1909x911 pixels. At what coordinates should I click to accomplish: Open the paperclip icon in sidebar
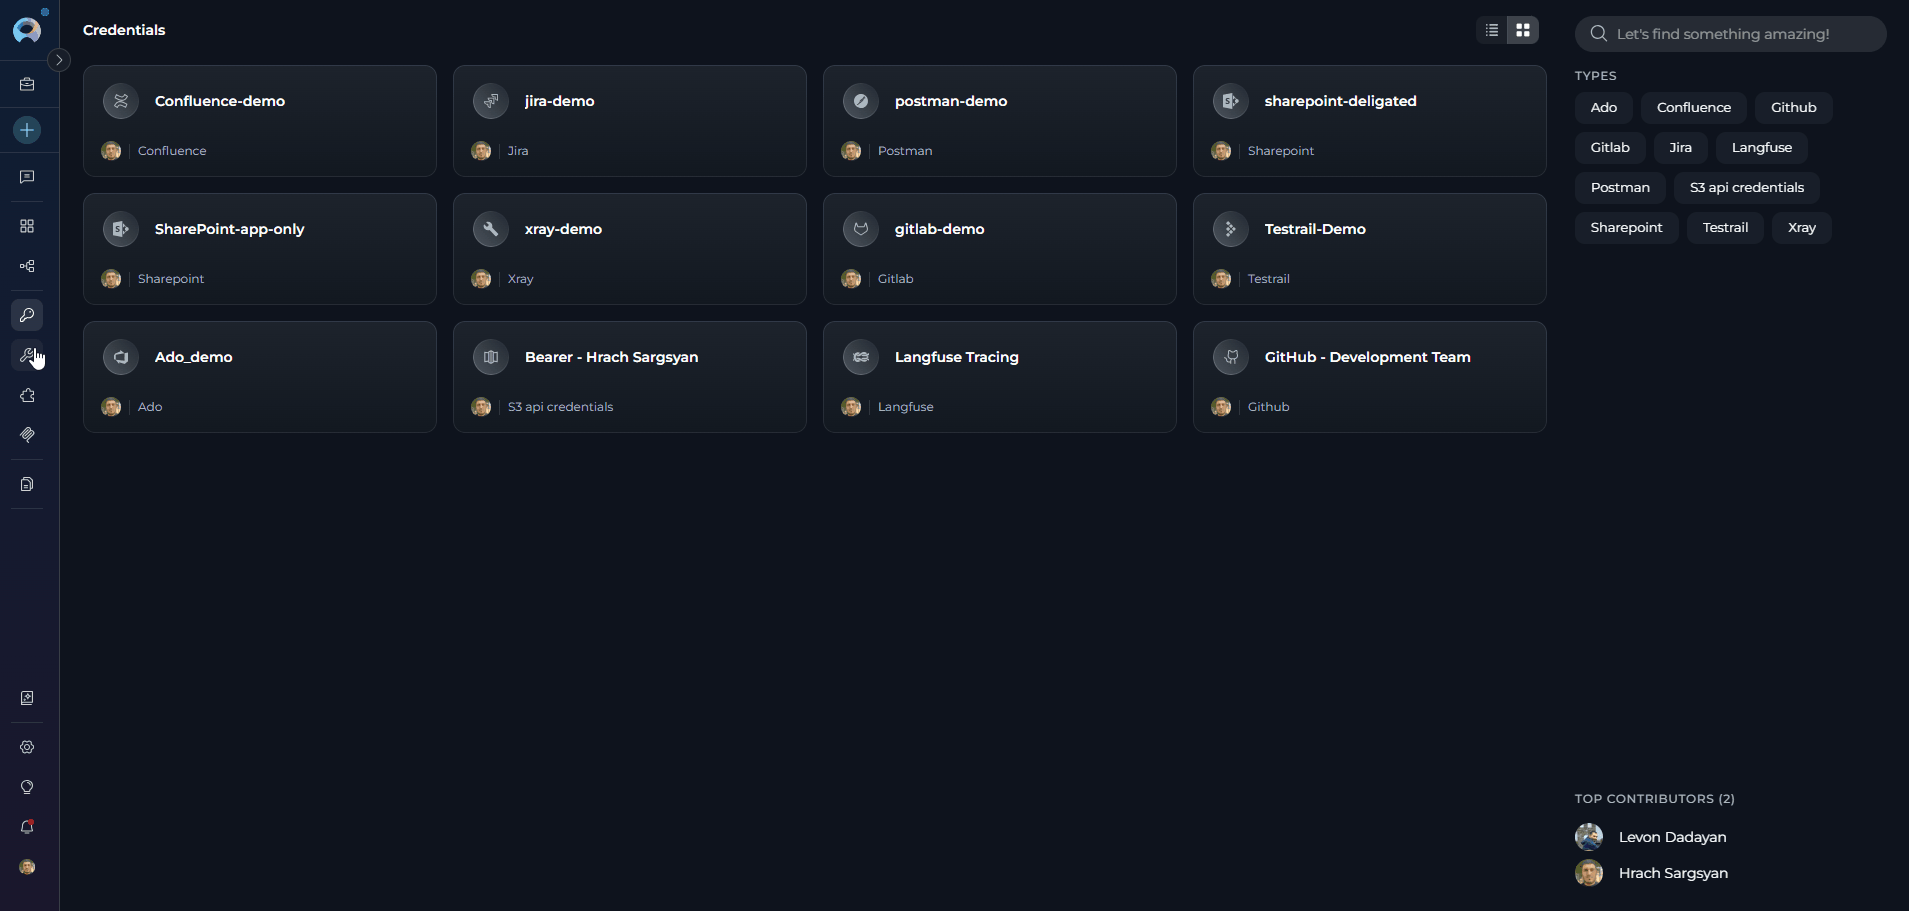(x=27, y=435)
